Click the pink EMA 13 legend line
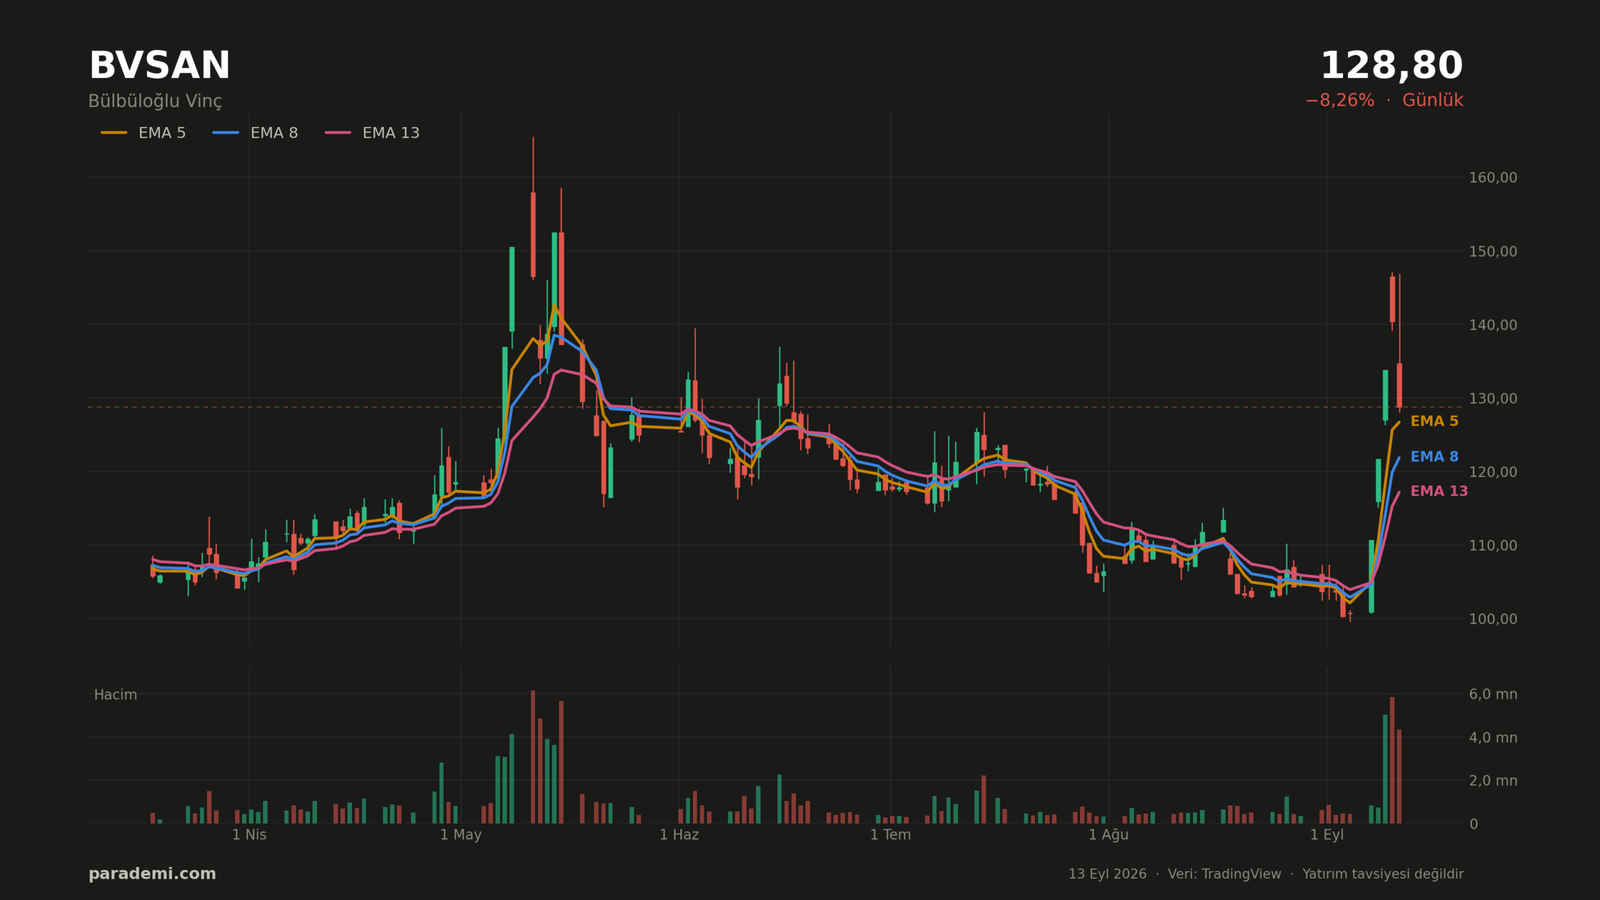Image resolution: width=1600 pixels, height=900 pixels. [x=338, y=133]
